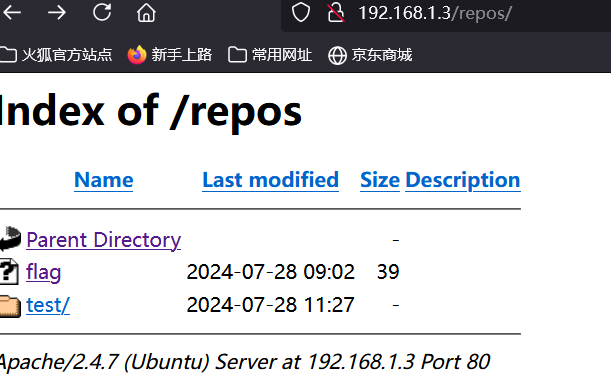Sort listing by Description column
Image resolution: width=611 pixels, height=386 pixels.
coord(463,180)
